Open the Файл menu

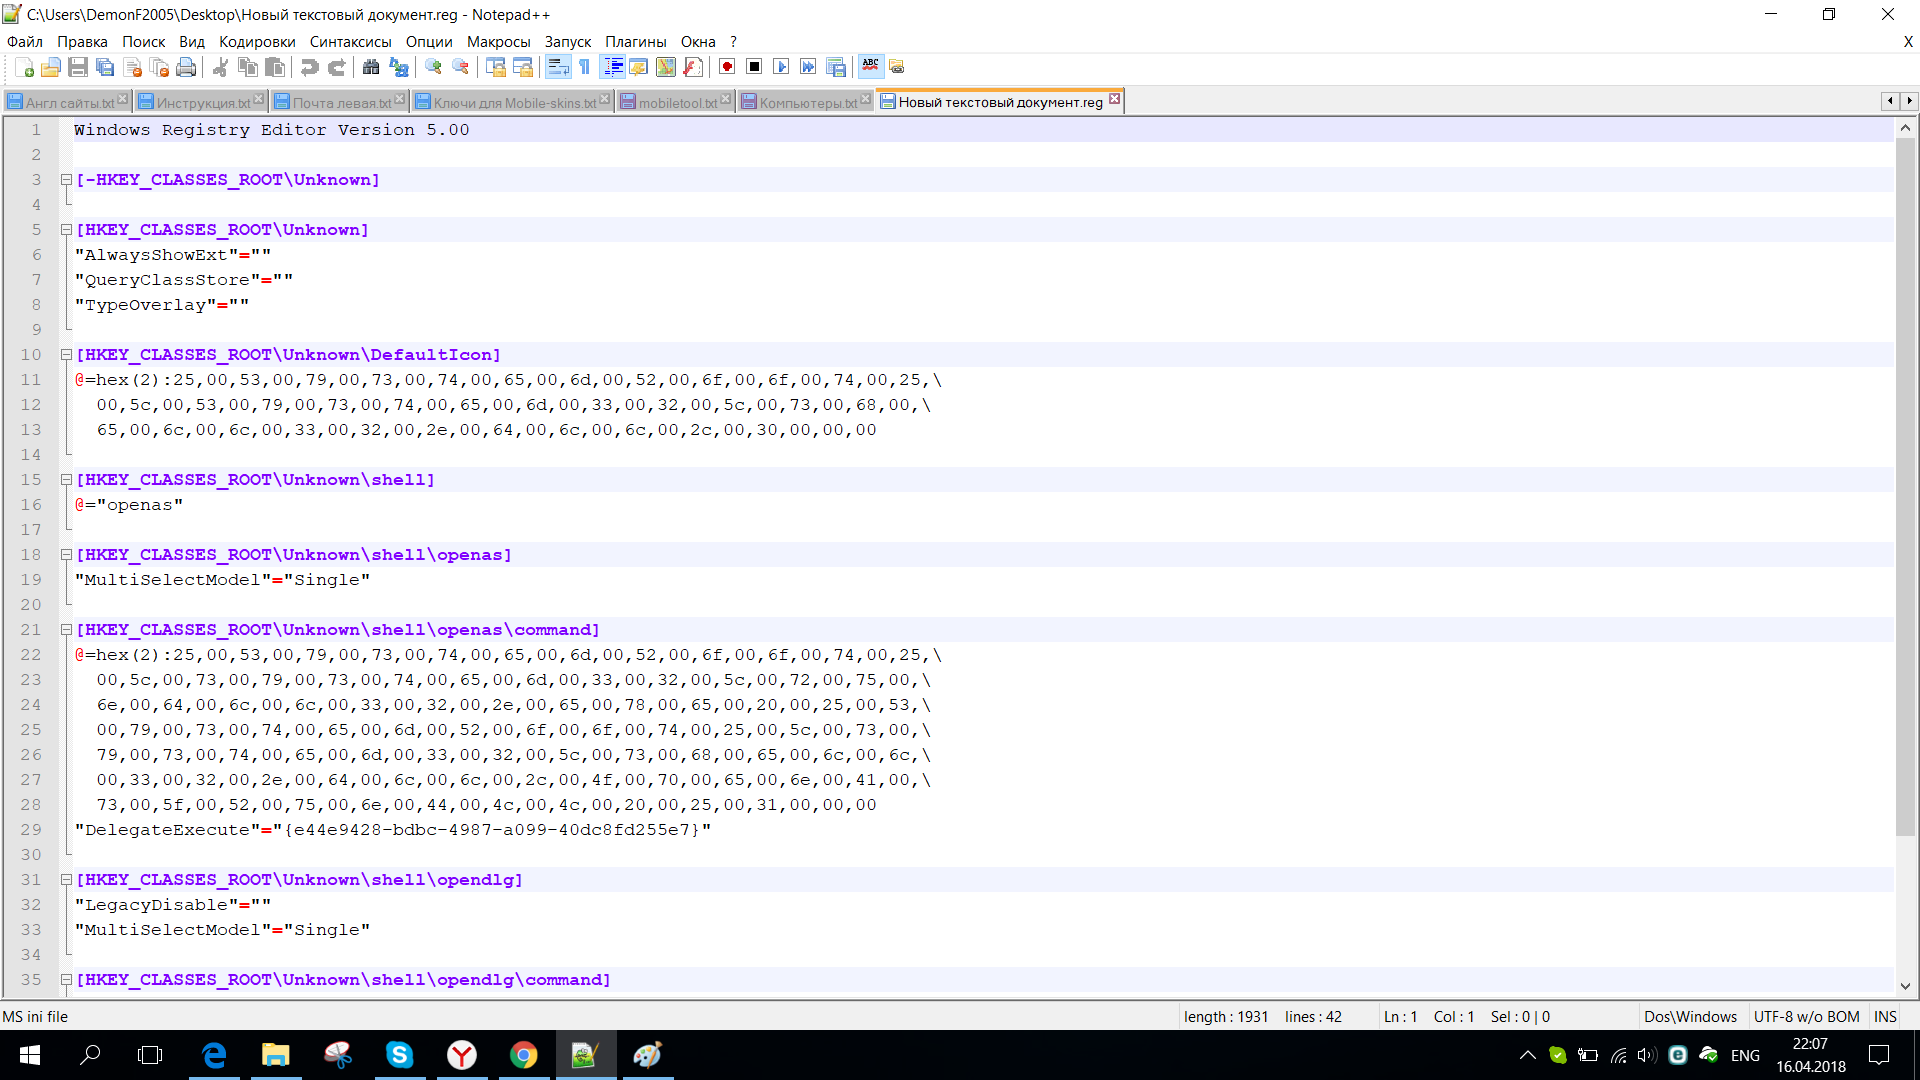(x=25, y=42)
